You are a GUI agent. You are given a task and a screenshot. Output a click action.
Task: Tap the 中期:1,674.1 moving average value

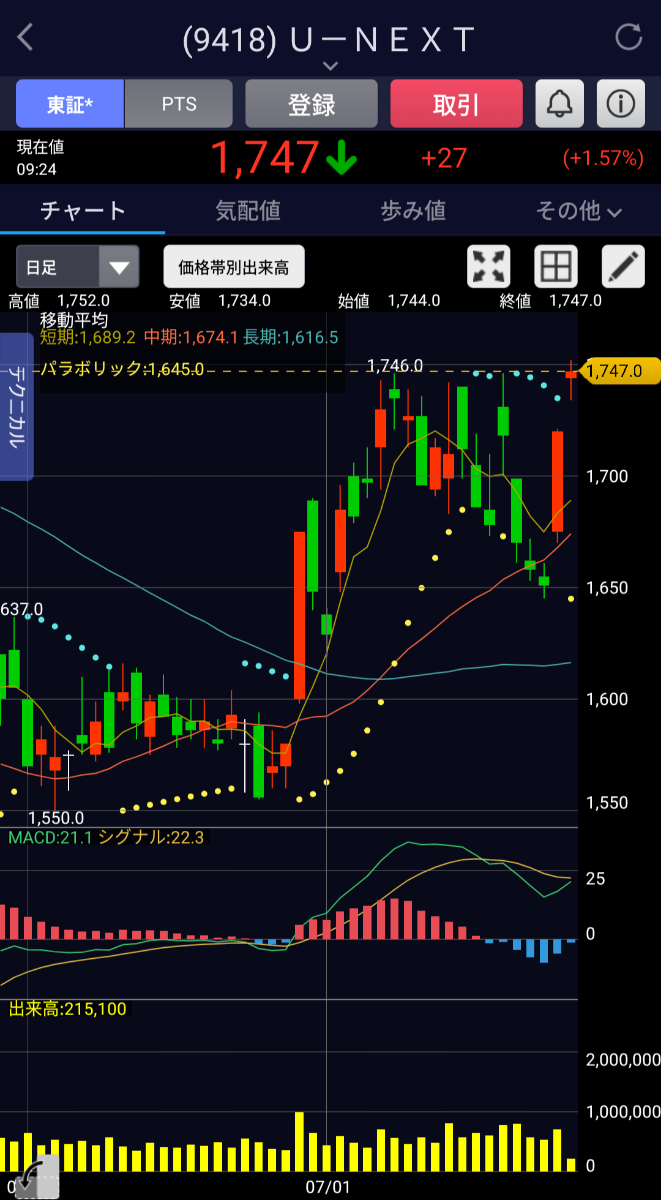[x=191, y=338]
